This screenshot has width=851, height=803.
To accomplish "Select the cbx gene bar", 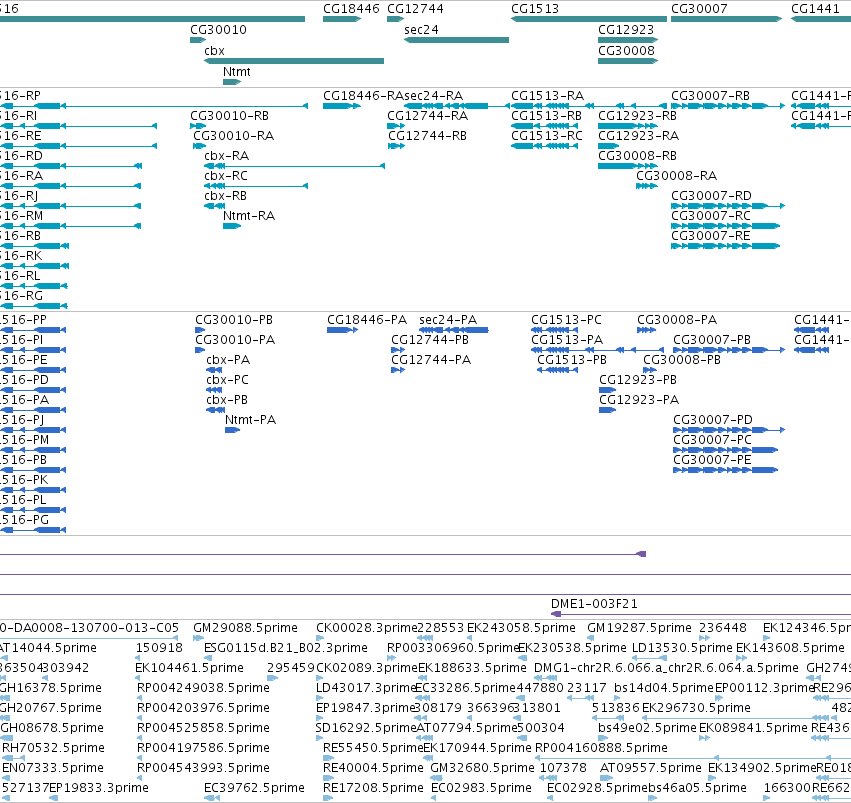I will point(294,61).
